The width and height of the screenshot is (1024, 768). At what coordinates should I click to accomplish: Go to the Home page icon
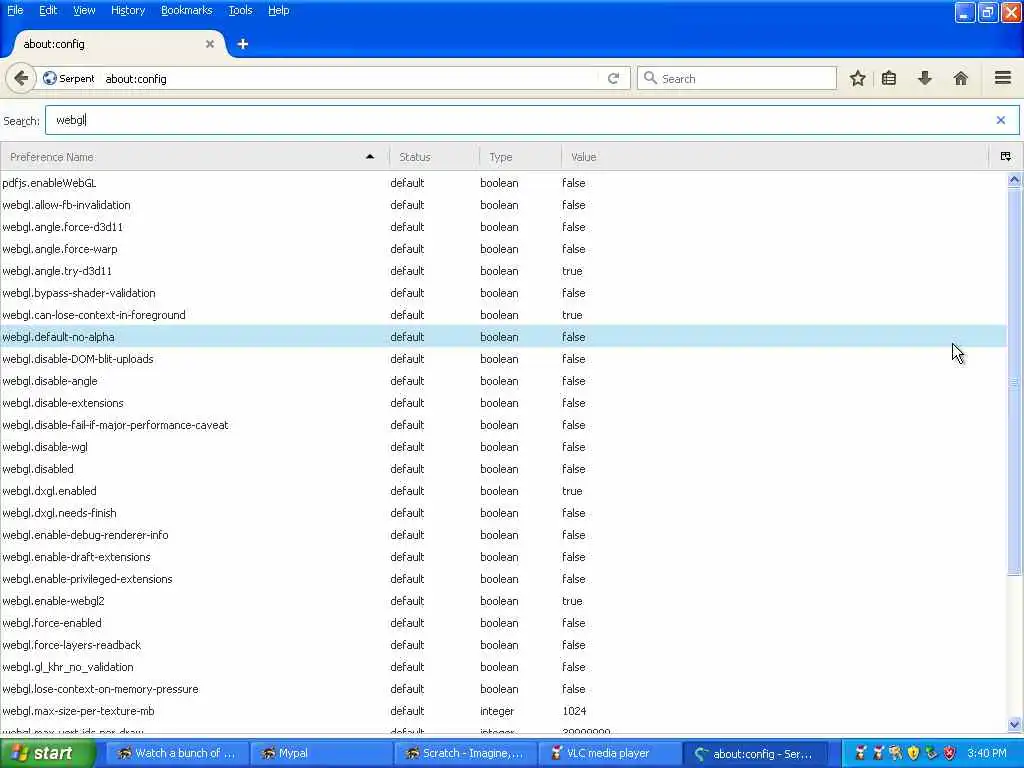tap(961, 78)
